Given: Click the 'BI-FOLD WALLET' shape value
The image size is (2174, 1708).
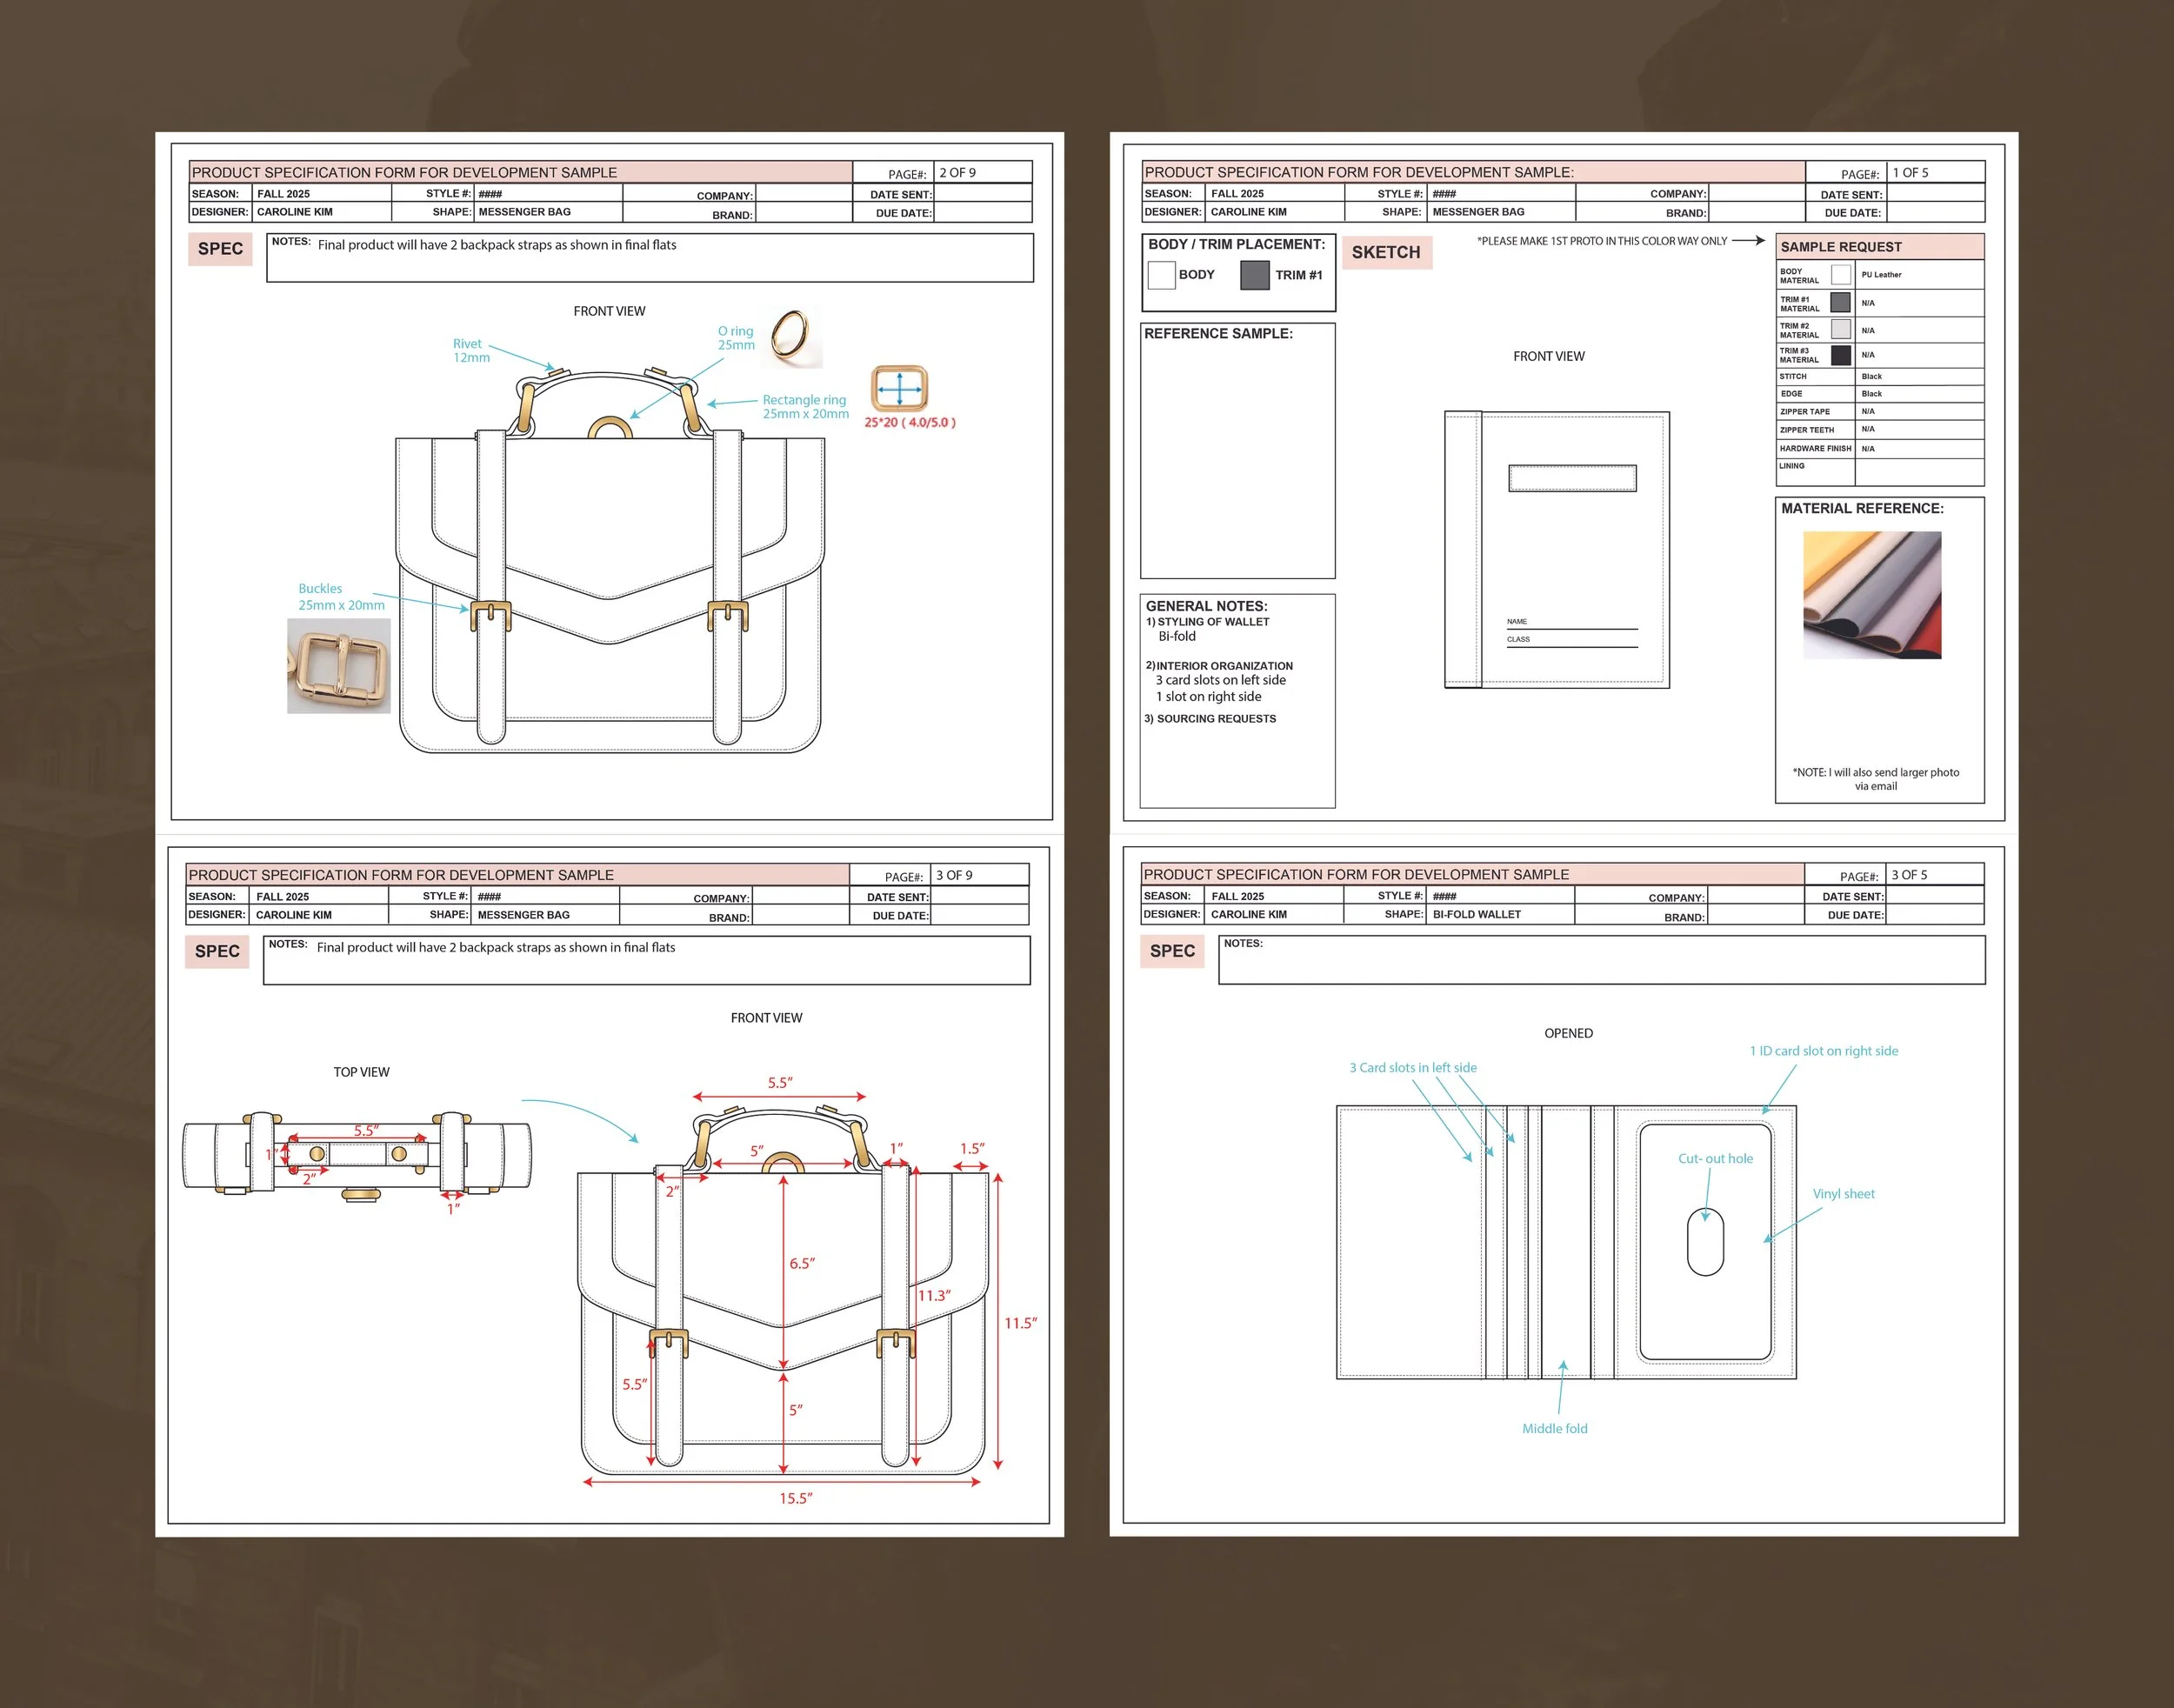Looking at the screenshot, I should (x=1476, y=914).
